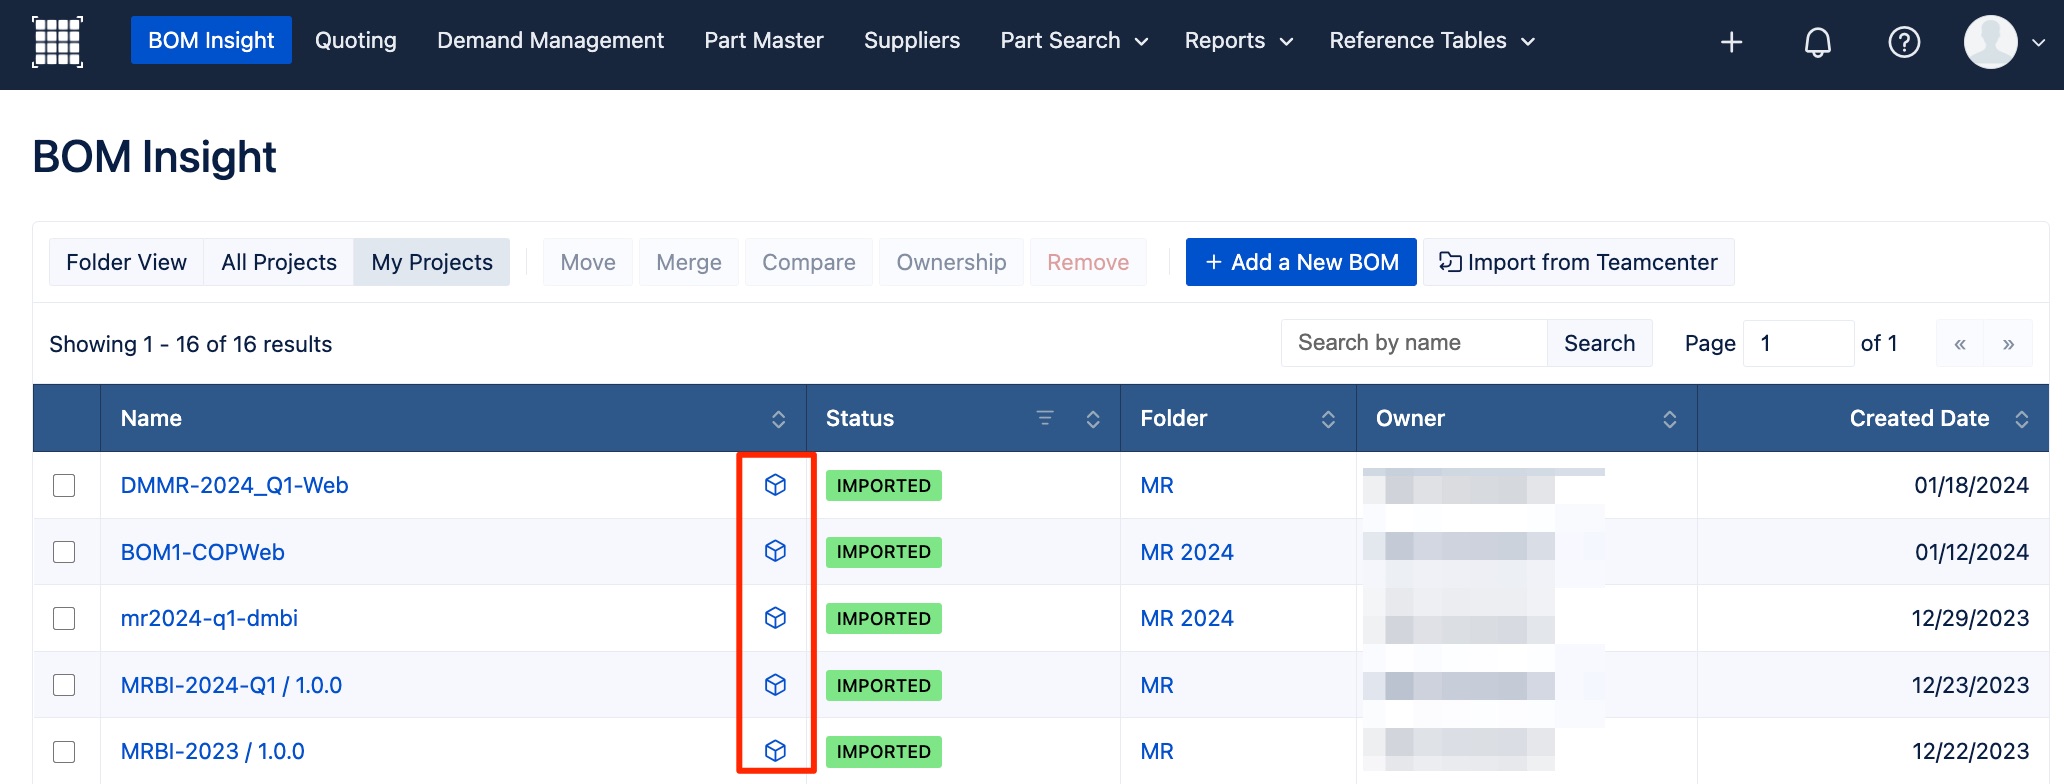2064x784 pixels.
Task: Sort by the Created Date column arrows
Action: [2021, 419]
